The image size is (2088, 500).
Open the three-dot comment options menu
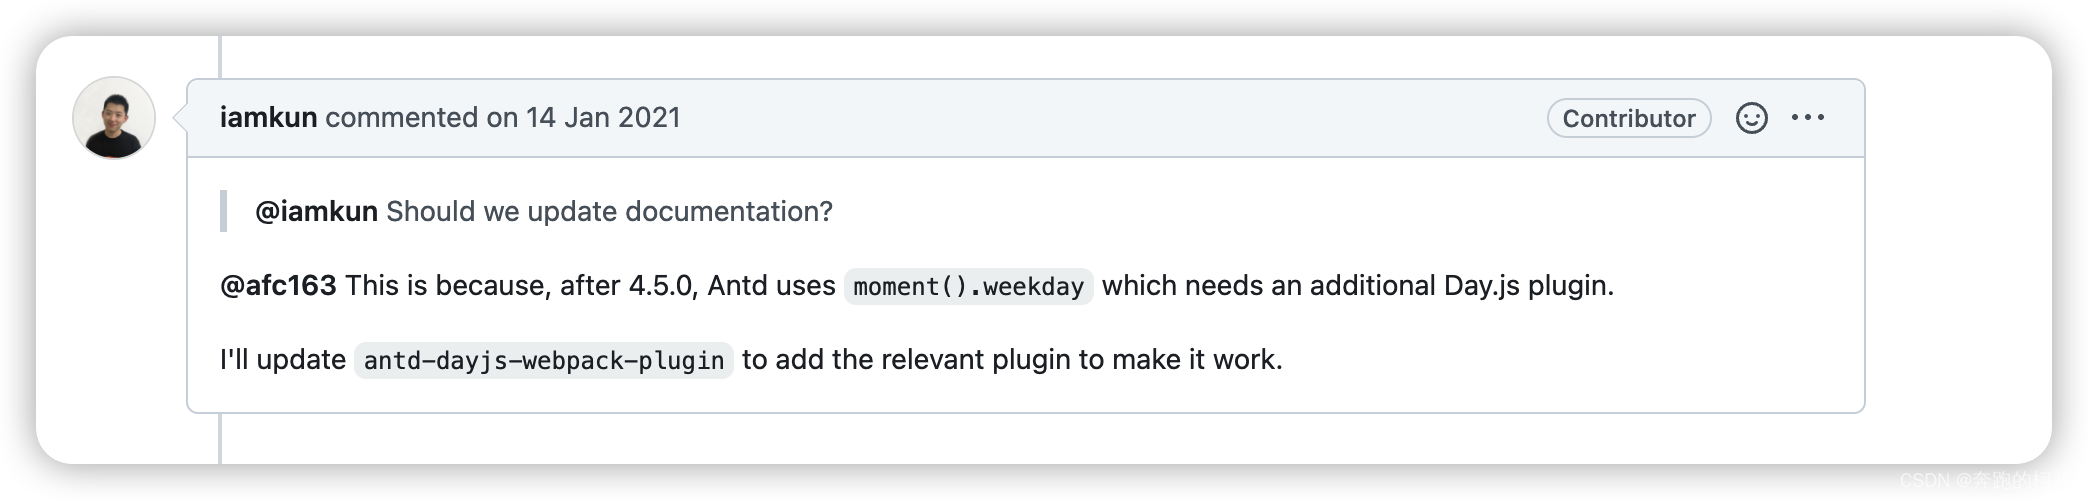point(1808,118)
